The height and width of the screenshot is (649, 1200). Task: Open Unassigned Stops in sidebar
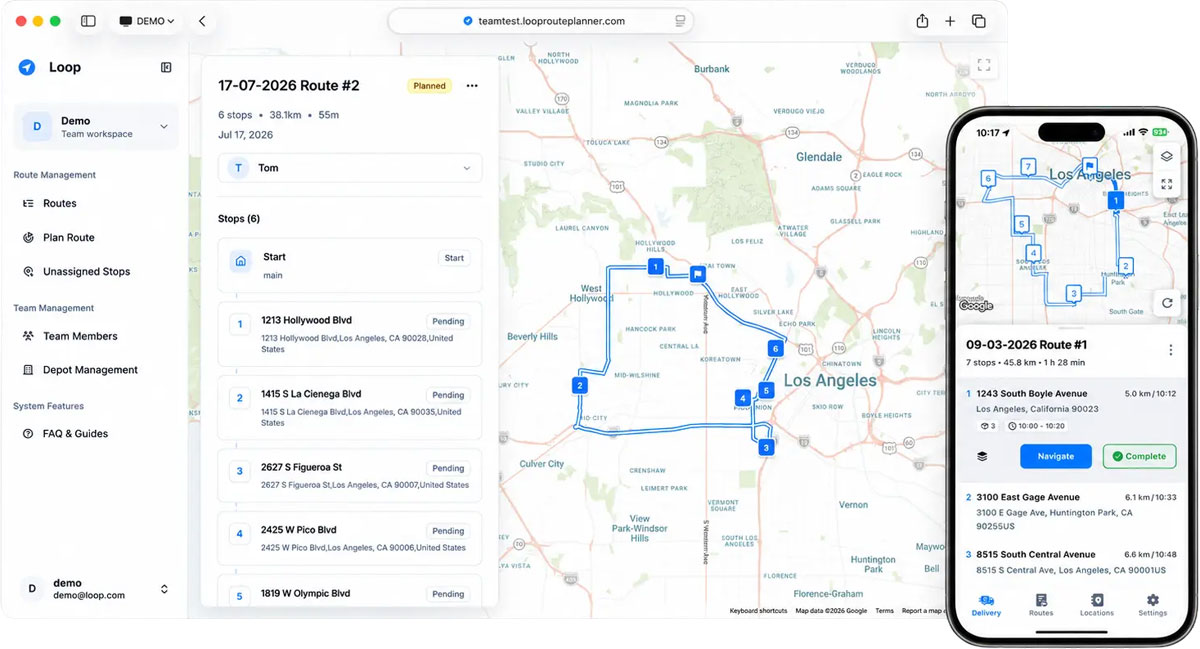(87, 271)
